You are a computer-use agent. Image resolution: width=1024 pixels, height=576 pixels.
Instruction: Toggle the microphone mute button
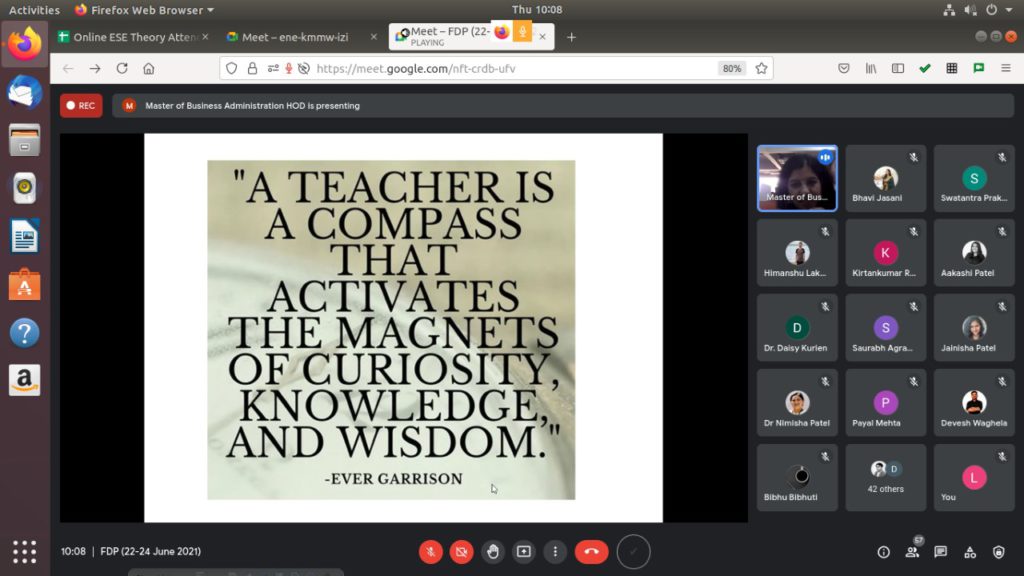tap(430, 552)
